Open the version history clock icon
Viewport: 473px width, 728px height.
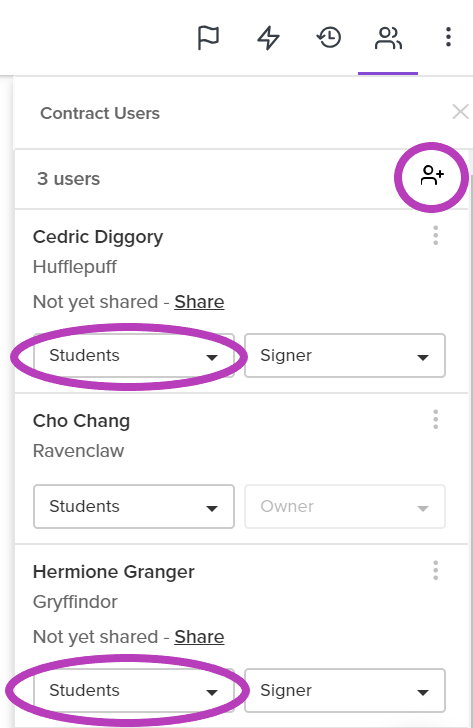point(329,38)
